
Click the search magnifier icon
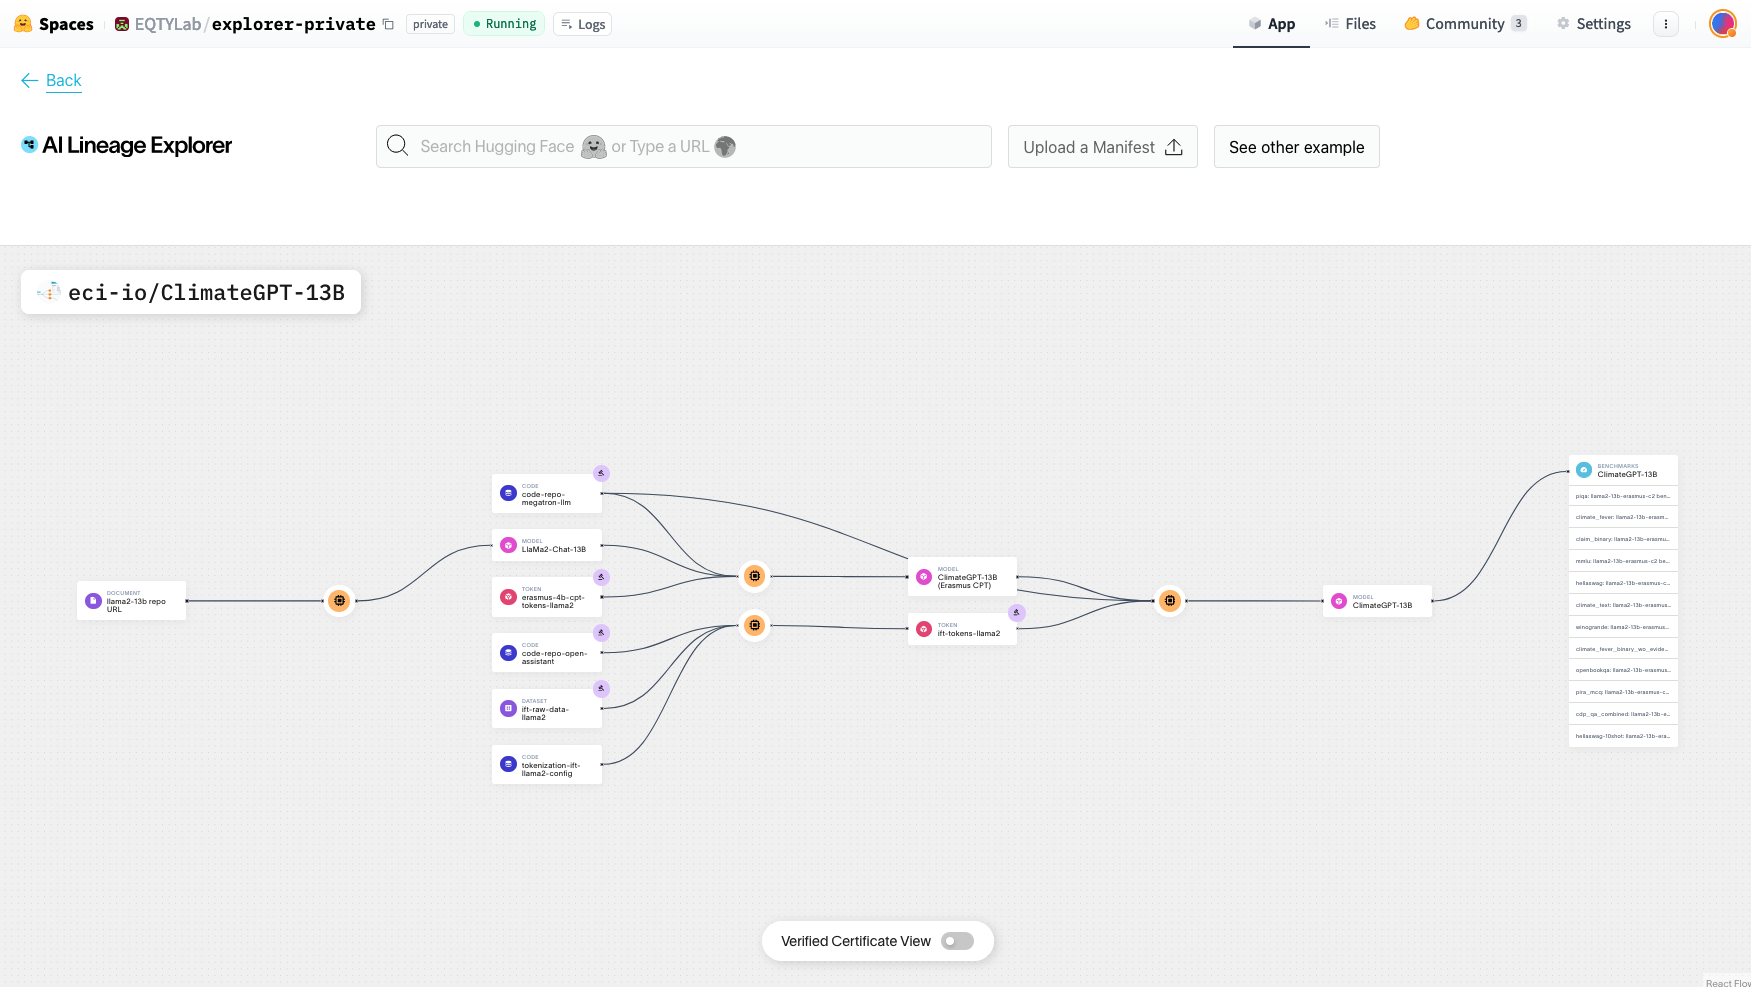click(x=397, y=146)
